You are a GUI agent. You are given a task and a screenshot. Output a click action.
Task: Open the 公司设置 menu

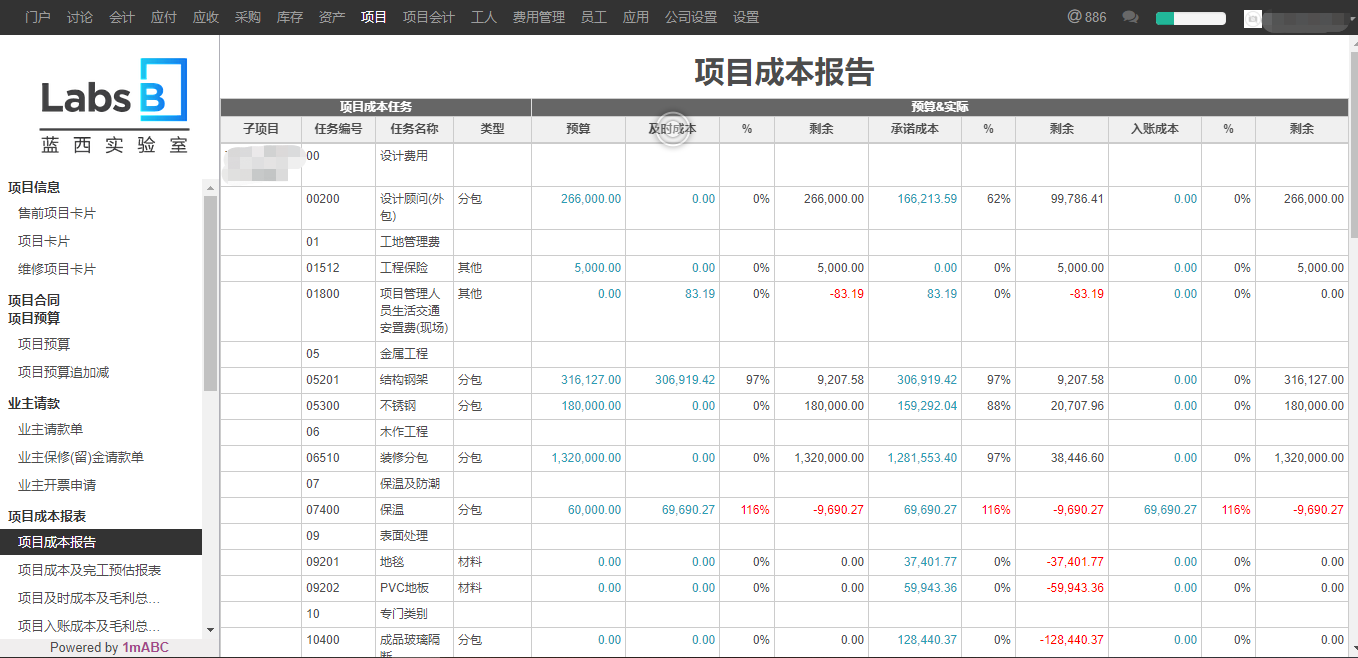tap(691, 17)
